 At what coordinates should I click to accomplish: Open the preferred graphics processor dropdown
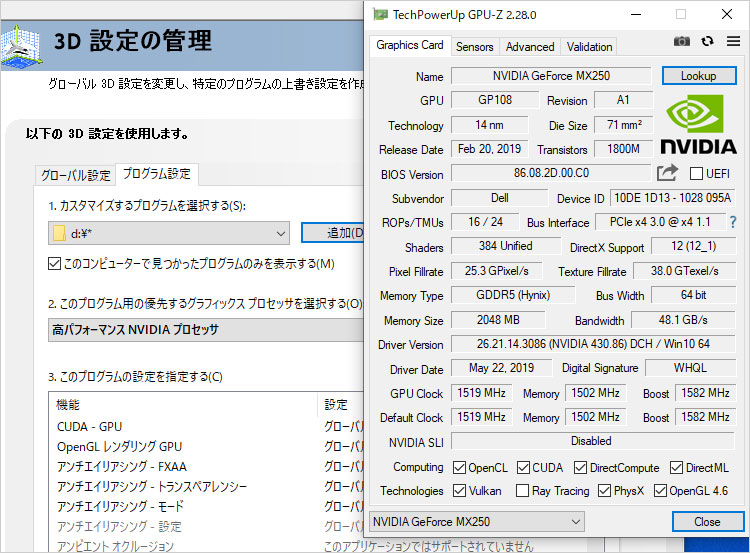tap(206, 330)
